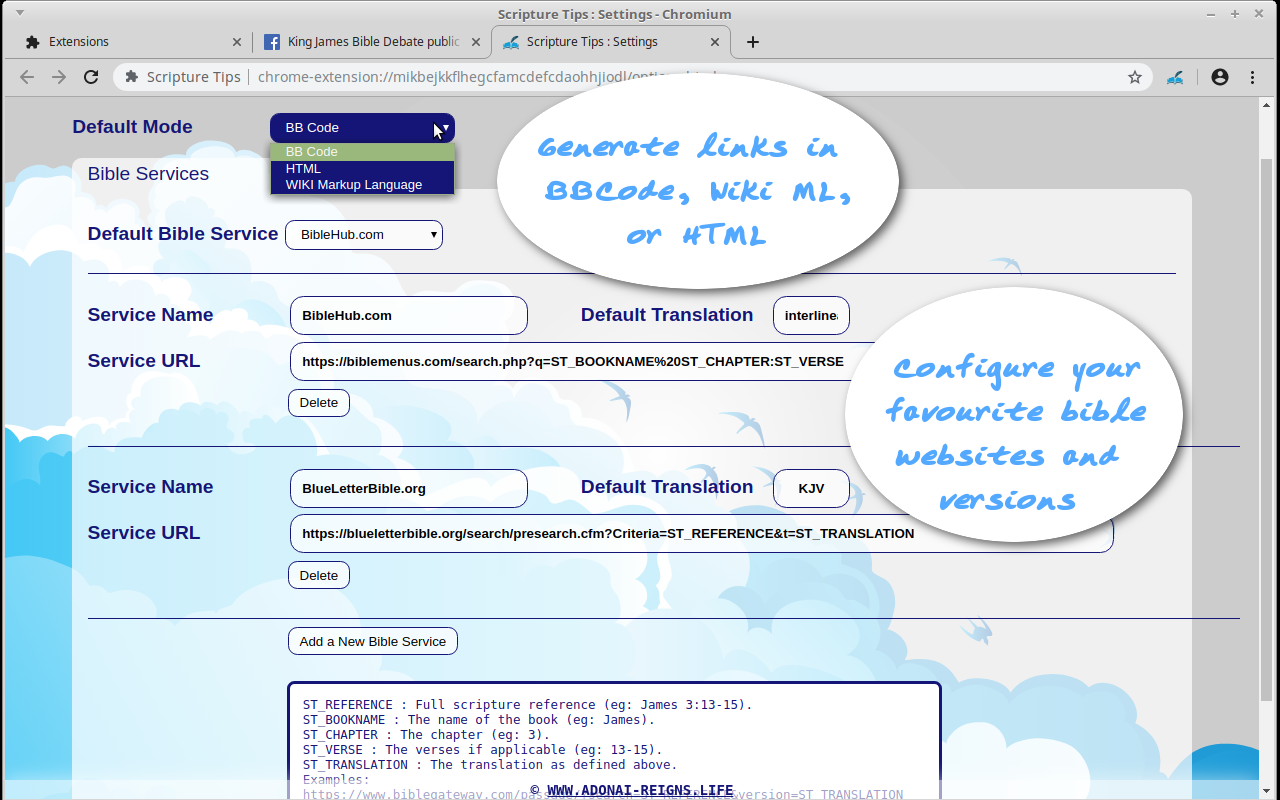Click the page vertical scrollbar
This screenshot has height=800, width=1280.
pos(1267,430)
